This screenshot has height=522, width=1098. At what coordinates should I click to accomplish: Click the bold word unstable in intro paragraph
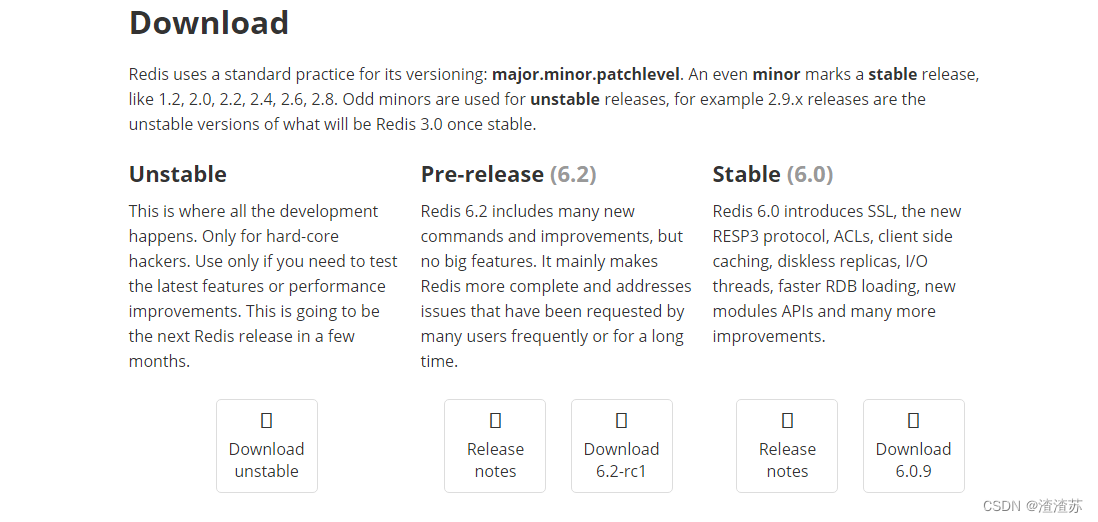click(x=565, y=99)
